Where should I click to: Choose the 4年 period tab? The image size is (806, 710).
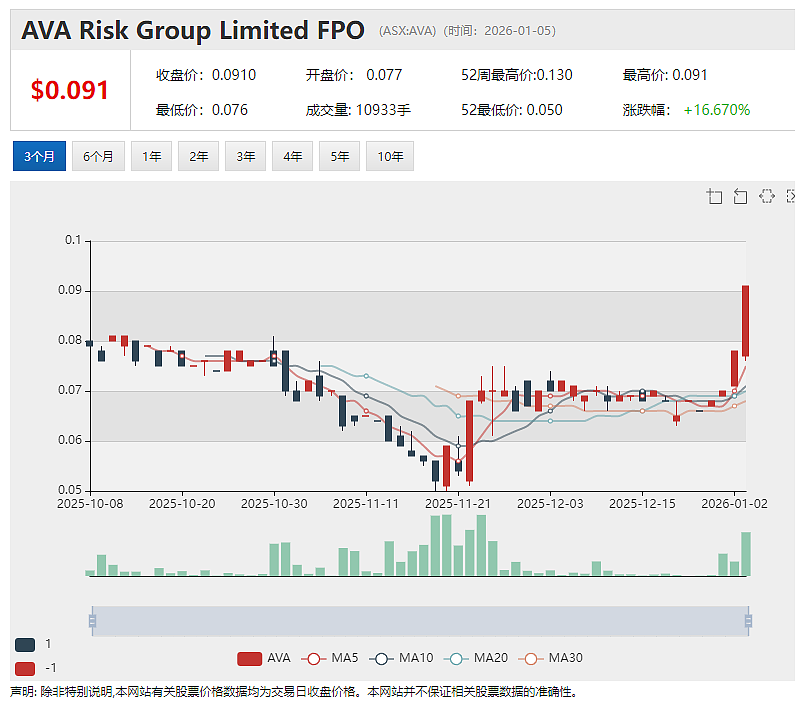point(292,156)
